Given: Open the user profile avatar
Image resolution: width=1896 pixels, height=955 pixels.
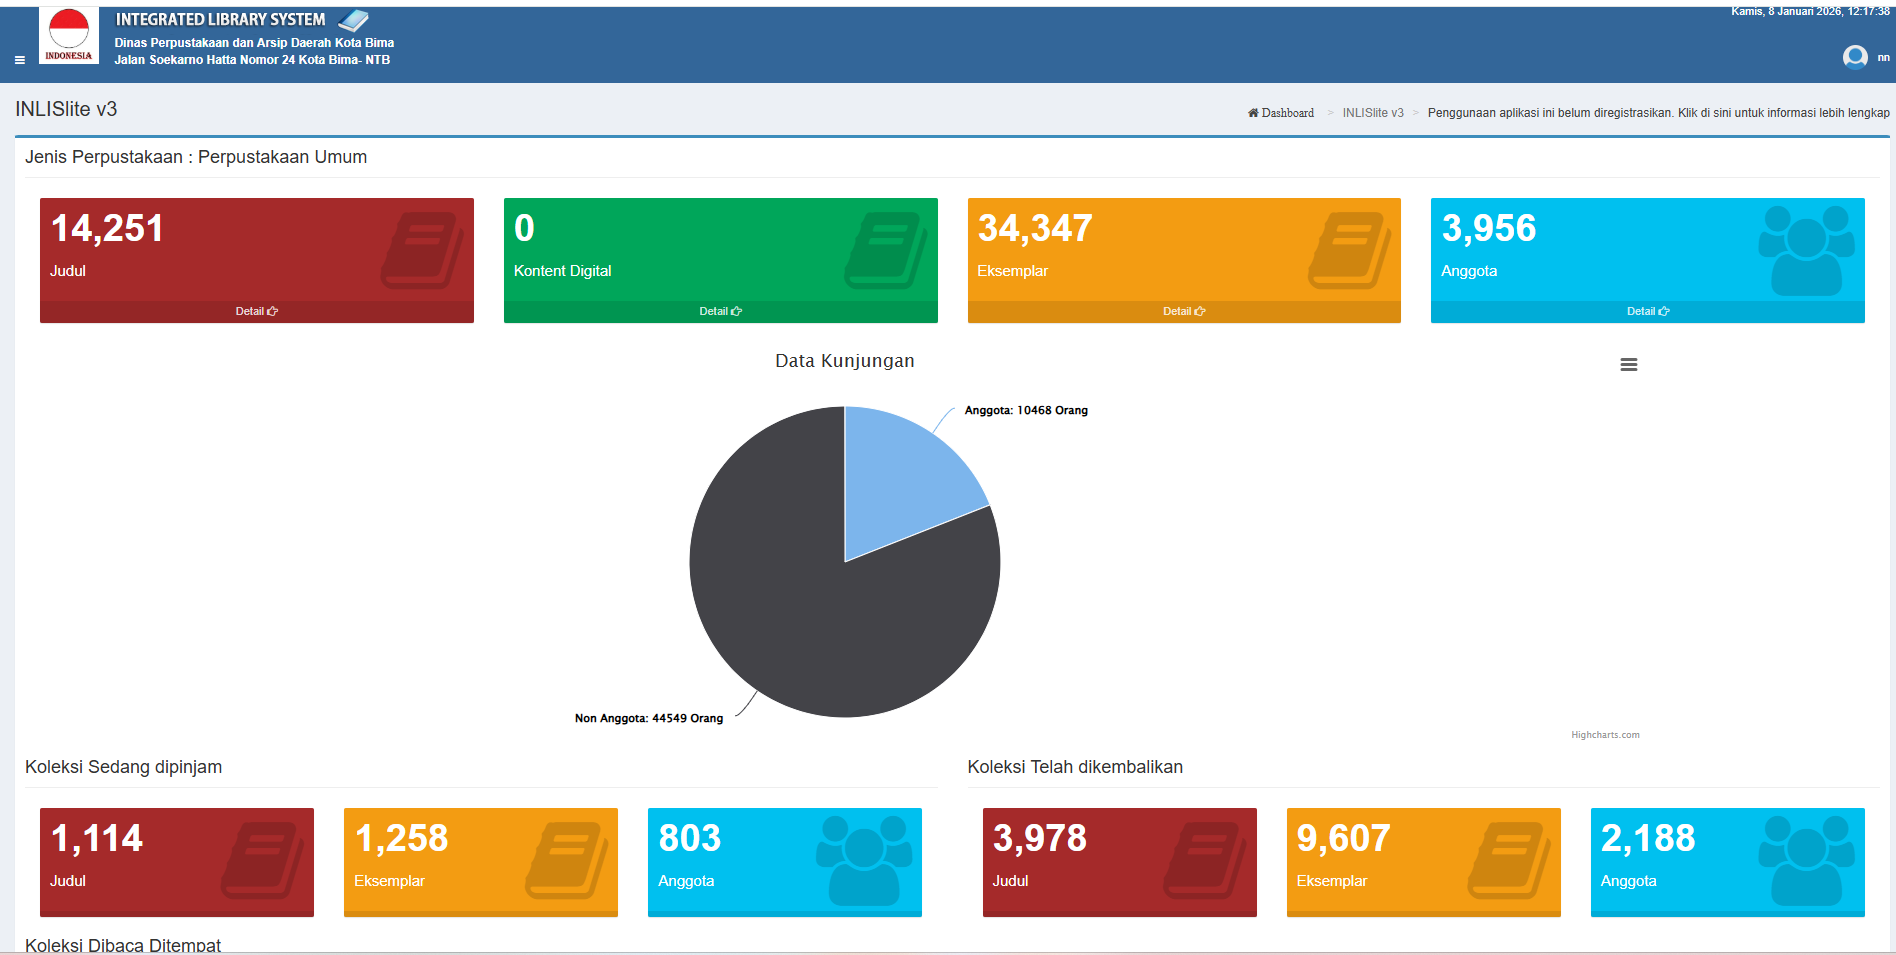Looking at the screenshot, I should [x=1854, y=57].
